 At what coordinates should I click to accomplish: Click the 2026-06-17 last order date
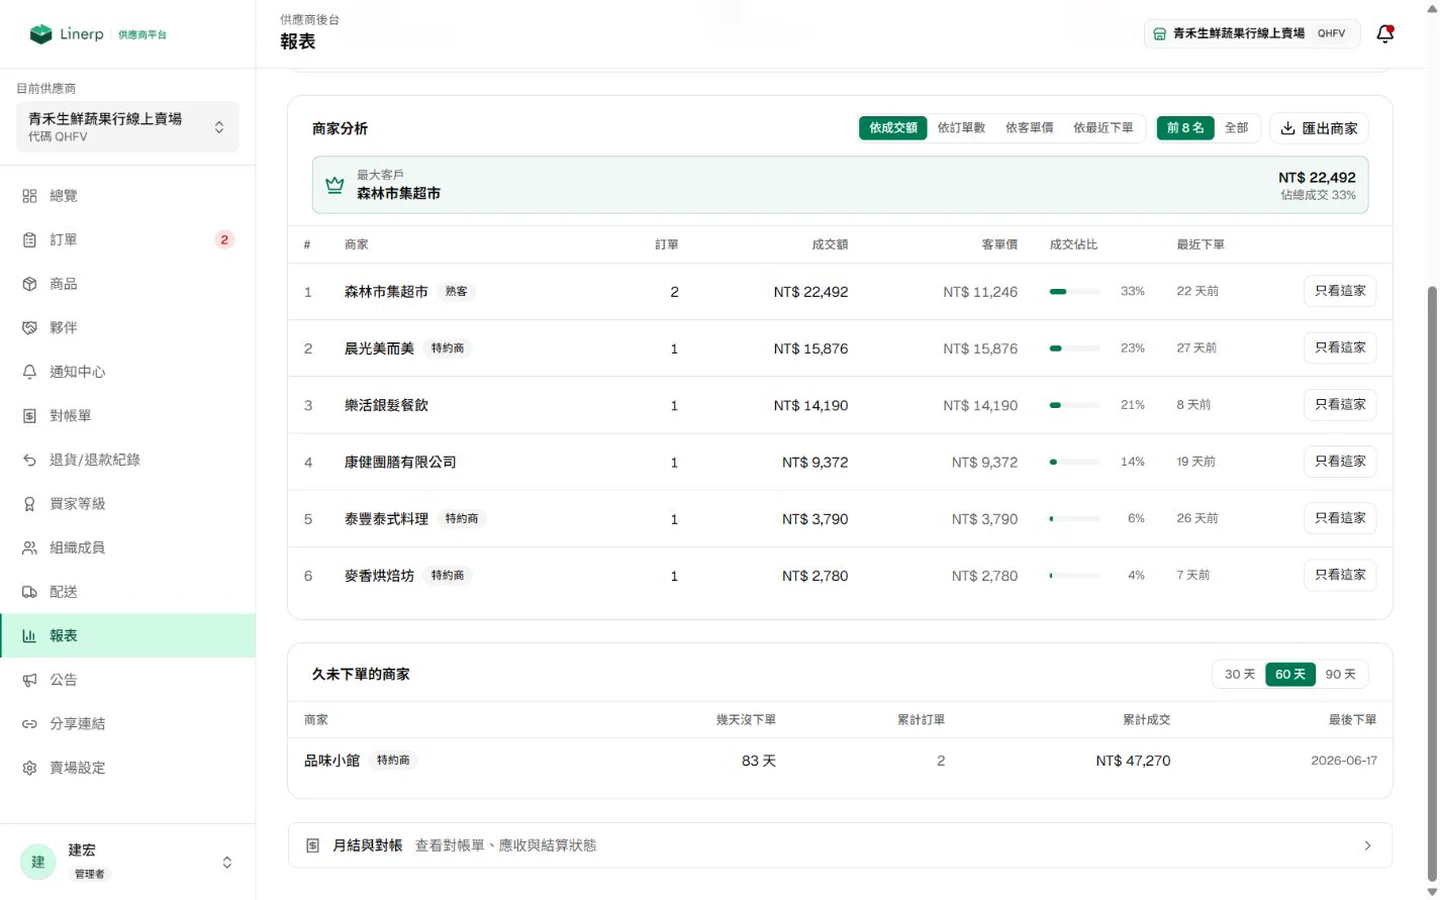(x=1344, y=761)
